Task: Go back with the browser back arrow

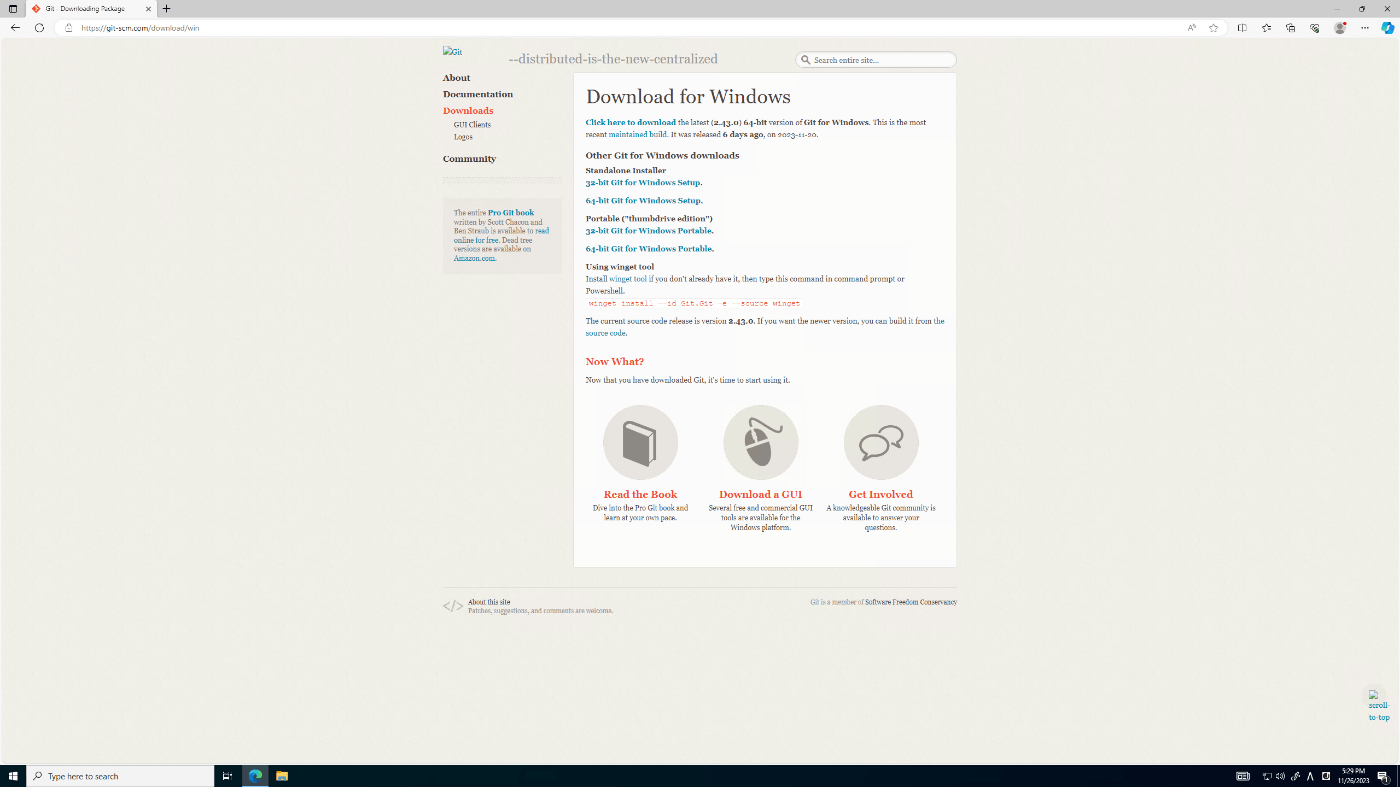Action: pos(15,28)
